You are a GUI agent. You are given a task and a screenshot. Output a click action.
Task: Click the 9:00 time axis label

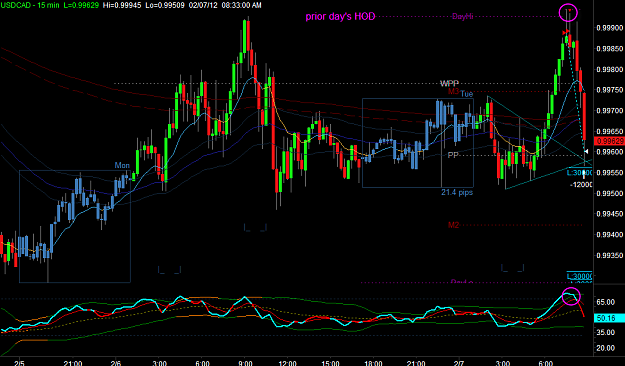pos(246,363)
